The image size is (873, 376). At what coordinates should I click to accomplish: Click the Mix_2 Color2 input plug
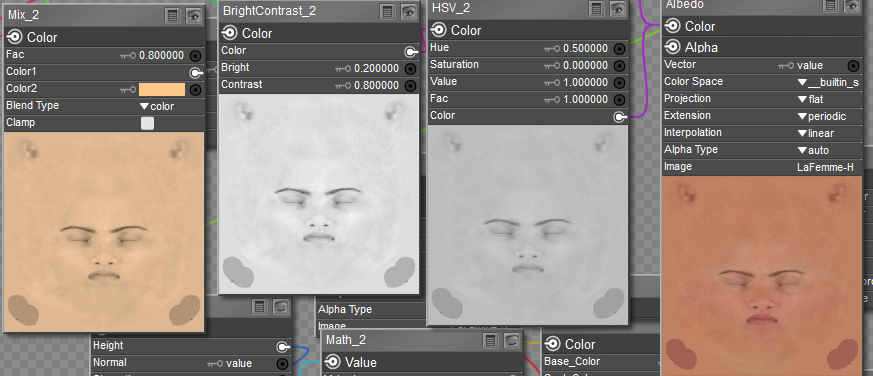(x=195, y=90)
